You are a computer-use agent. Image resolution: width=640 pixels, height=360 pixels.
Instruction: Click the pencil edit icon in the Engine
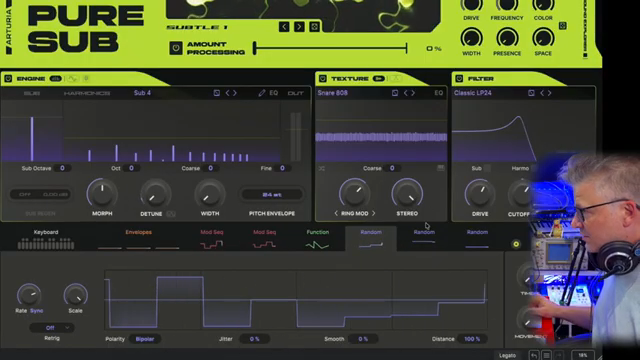(262, 93)
